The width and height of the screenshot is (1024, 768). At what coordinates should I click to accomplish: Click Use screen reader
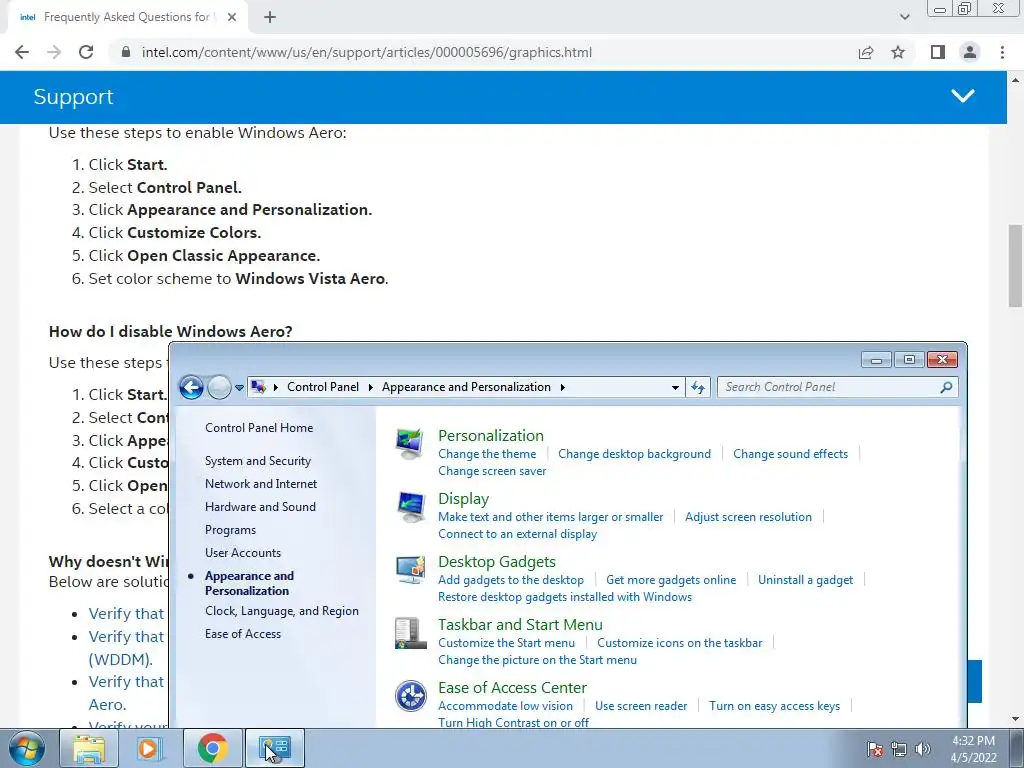click(x=641, y=706)
